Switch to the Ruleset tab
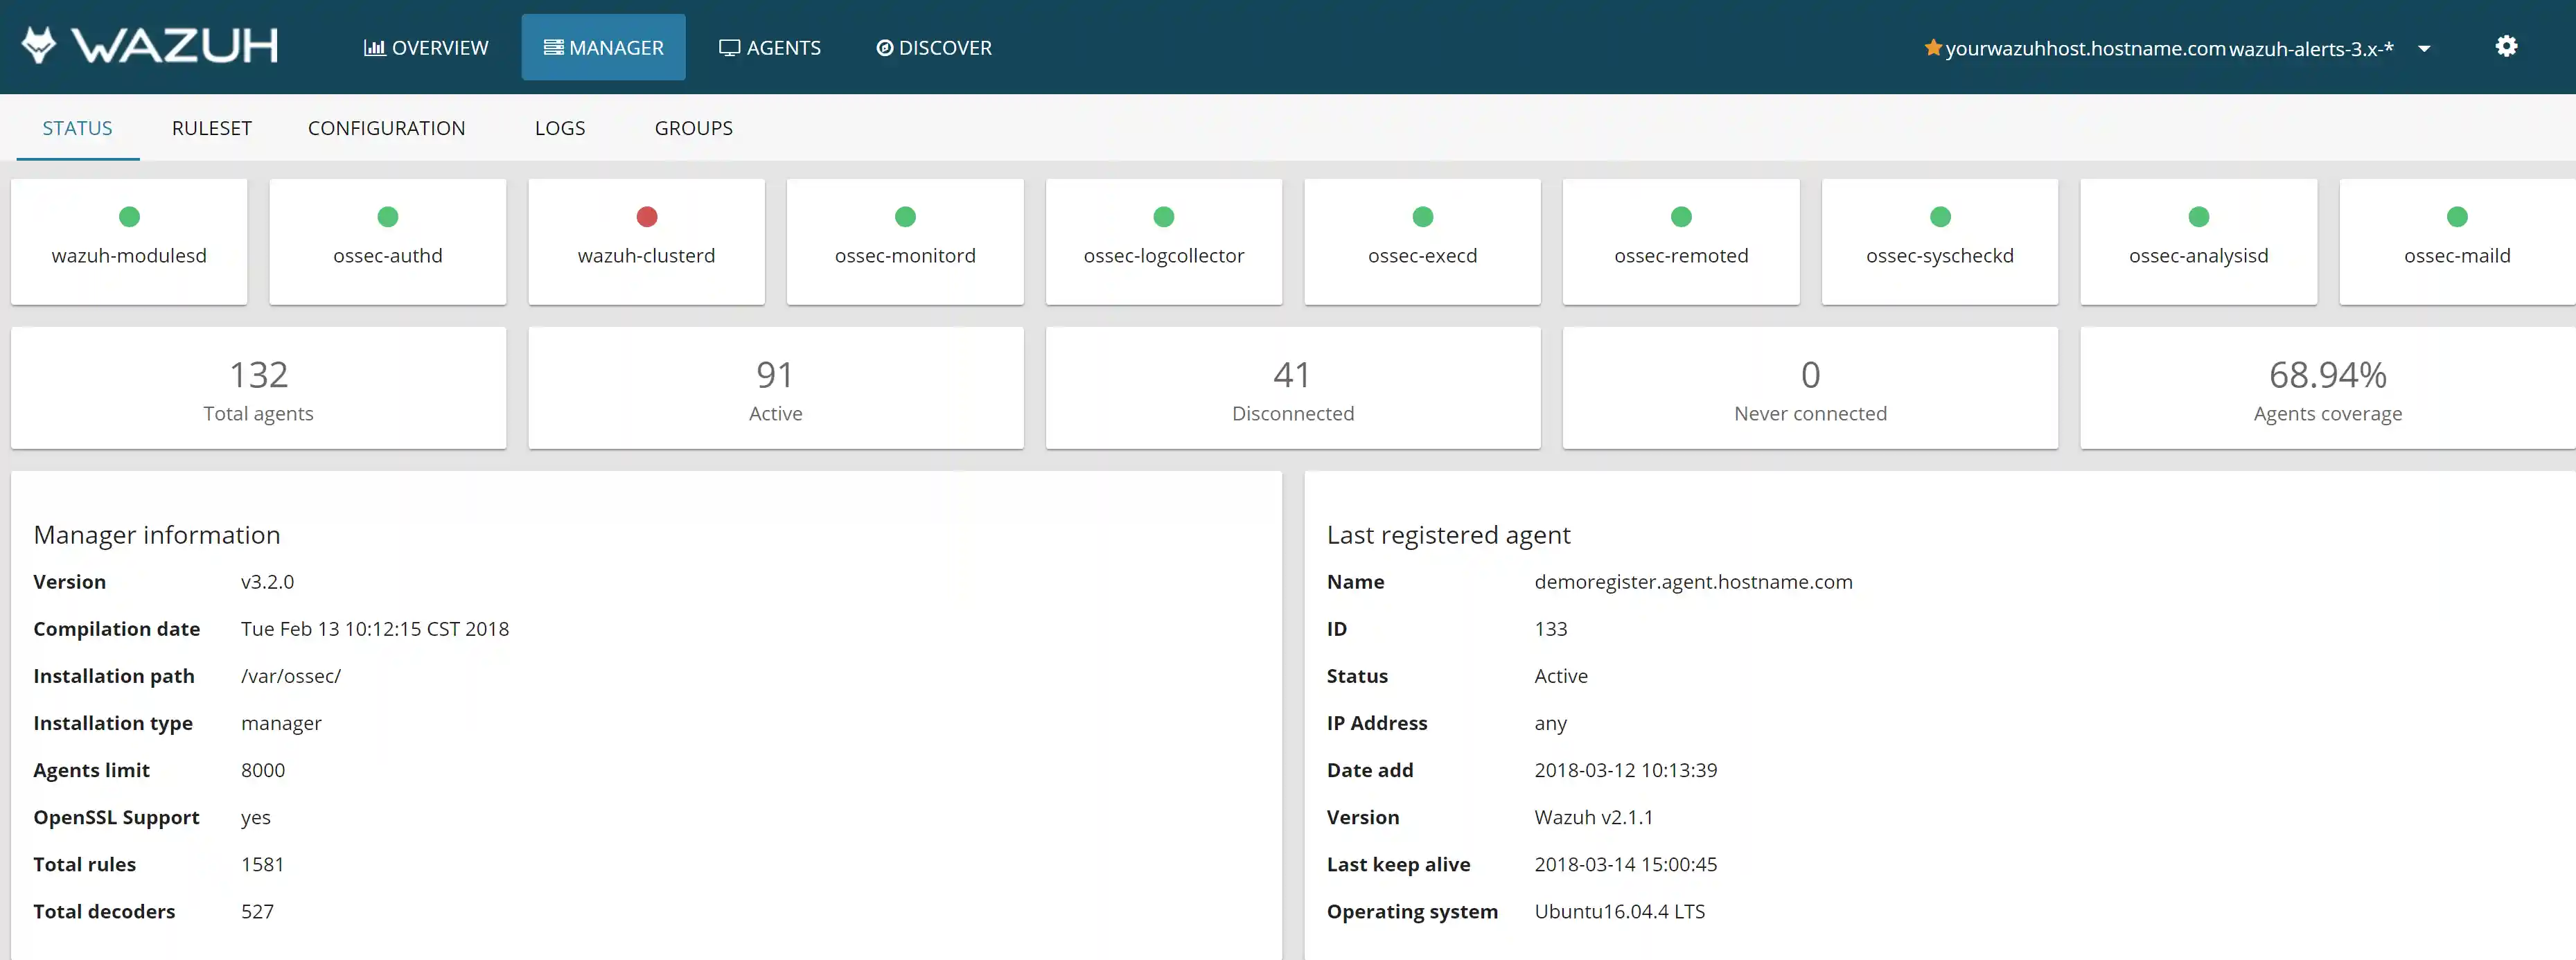Viewport: 2576px width, 960px height. click(x=211, y=128)
